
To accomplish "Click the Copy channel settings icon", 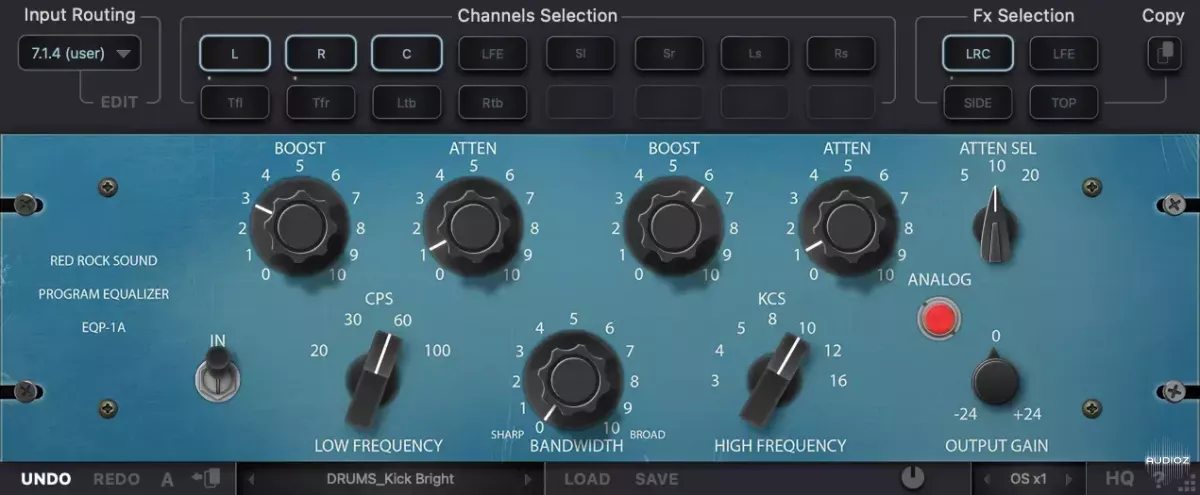I will click(x=1163, y=55).
